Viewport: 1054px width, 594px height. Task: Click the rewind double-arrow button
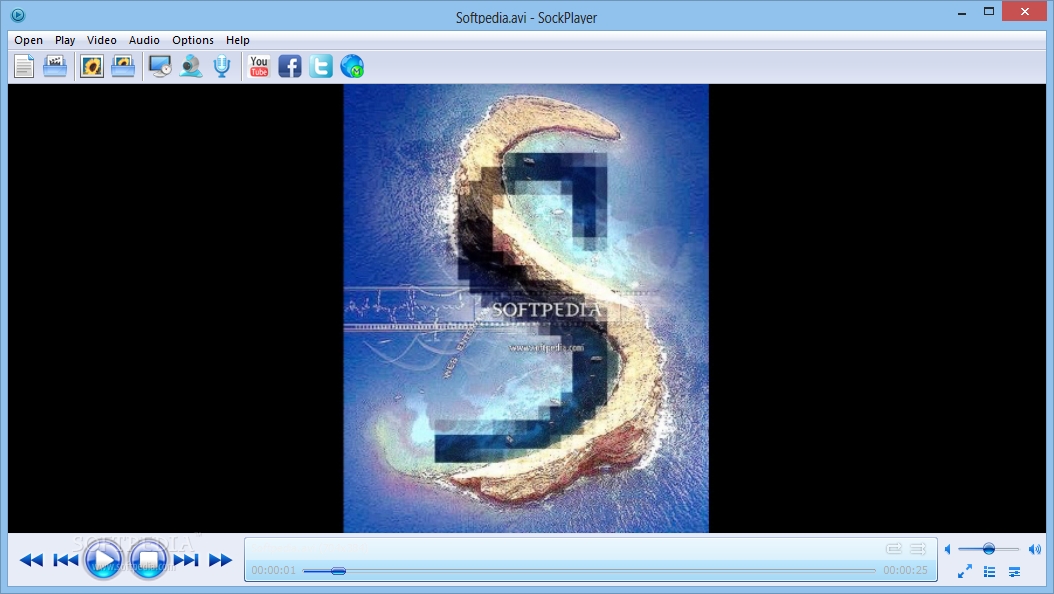[31, 560]
